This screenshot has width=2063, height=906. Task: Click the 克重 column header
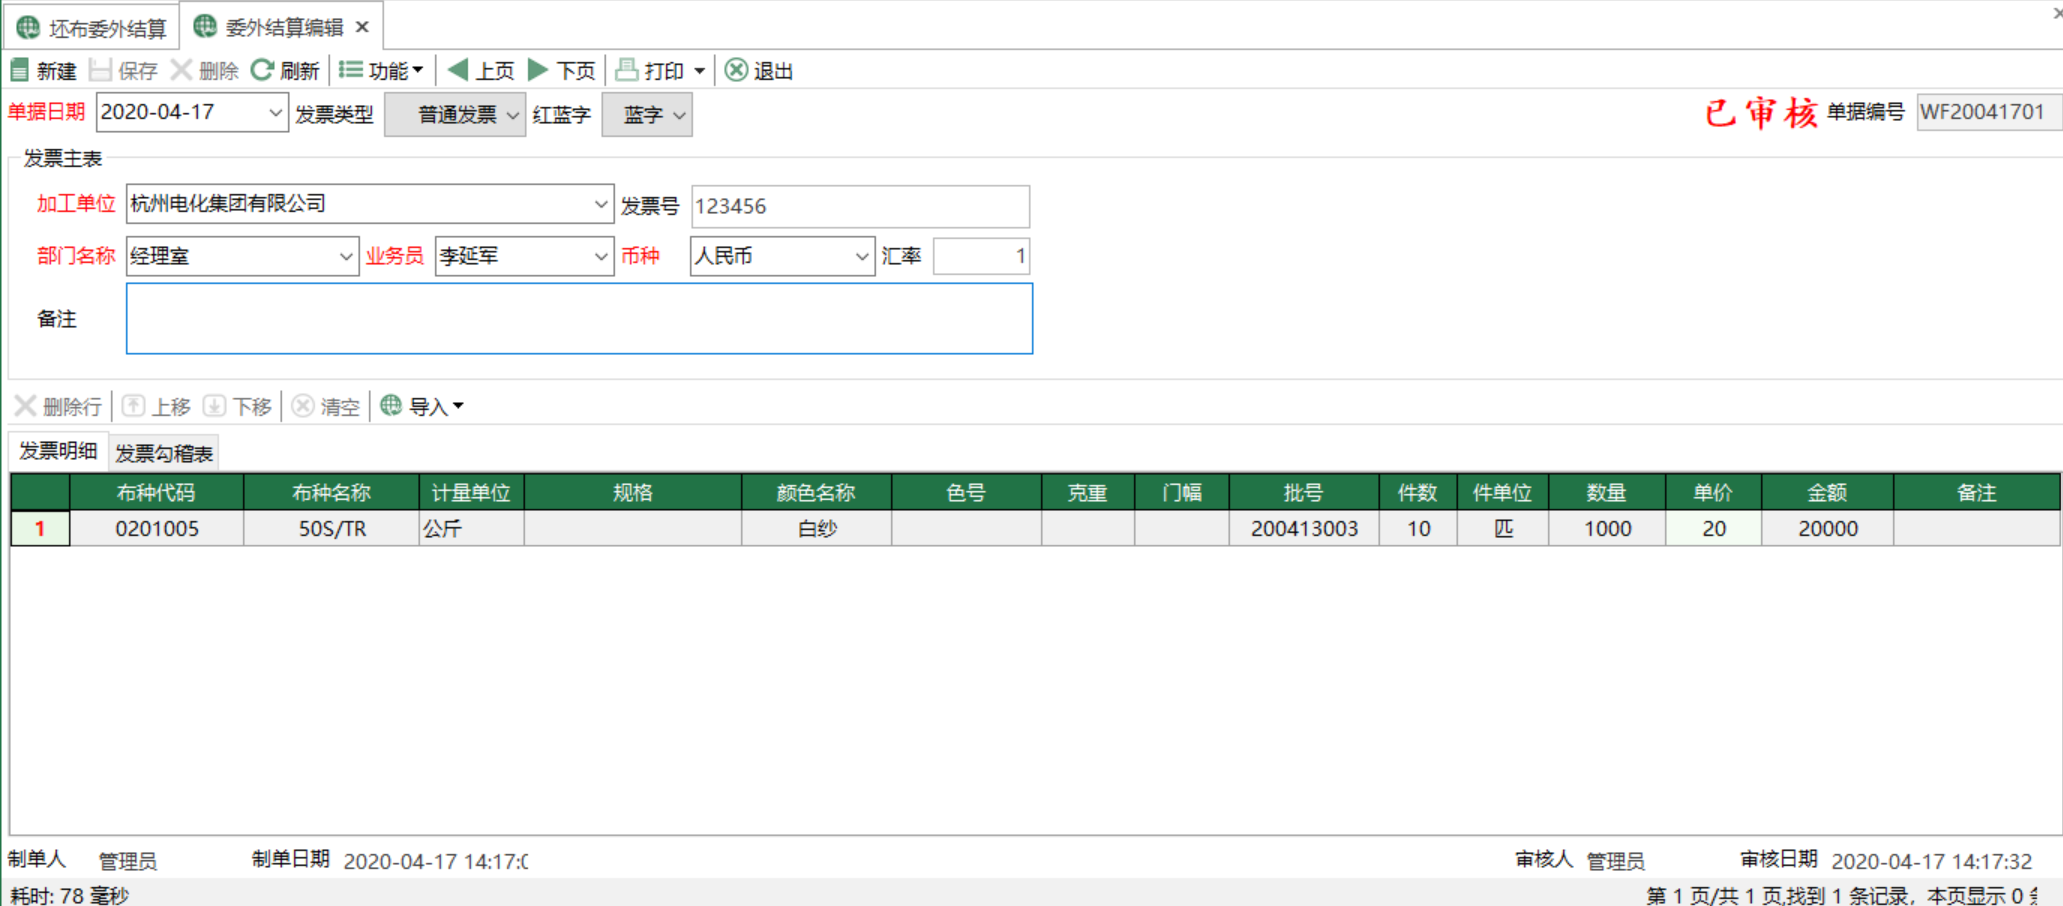pyautogui.click(x=1087, y=492)
